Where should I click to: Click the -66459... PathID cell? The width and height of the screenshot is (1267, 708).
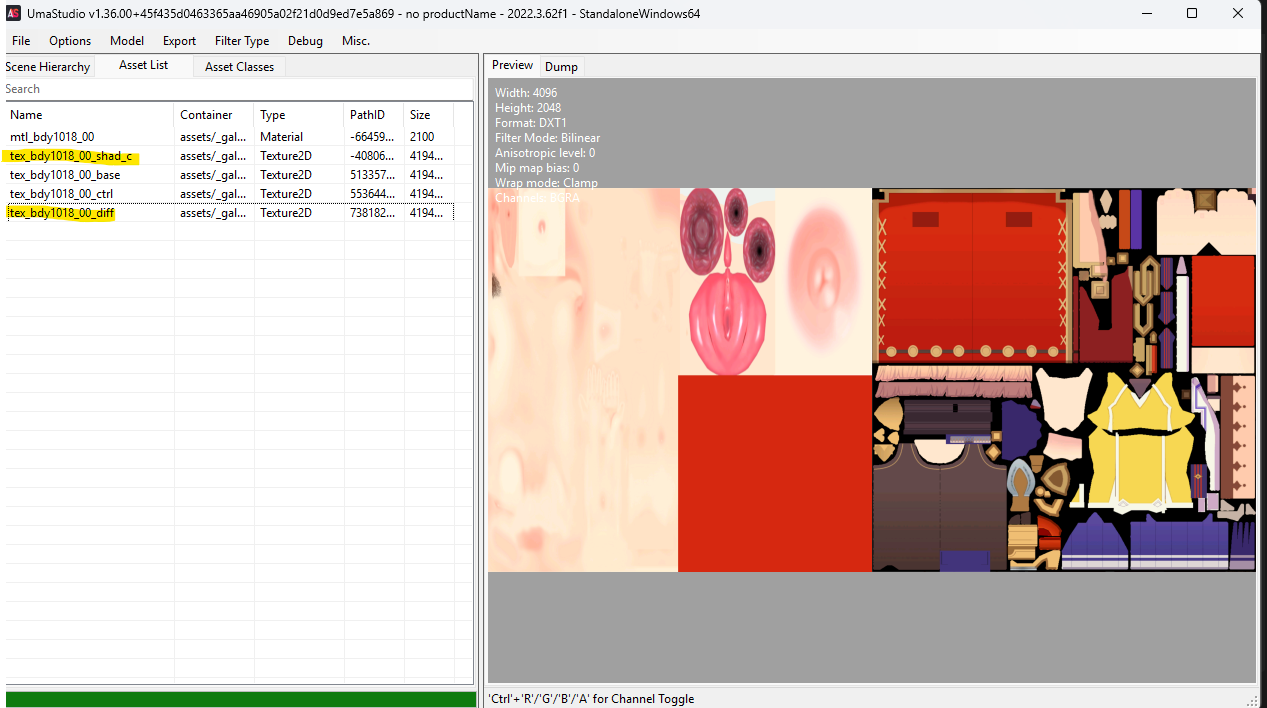tap(370, 137)
